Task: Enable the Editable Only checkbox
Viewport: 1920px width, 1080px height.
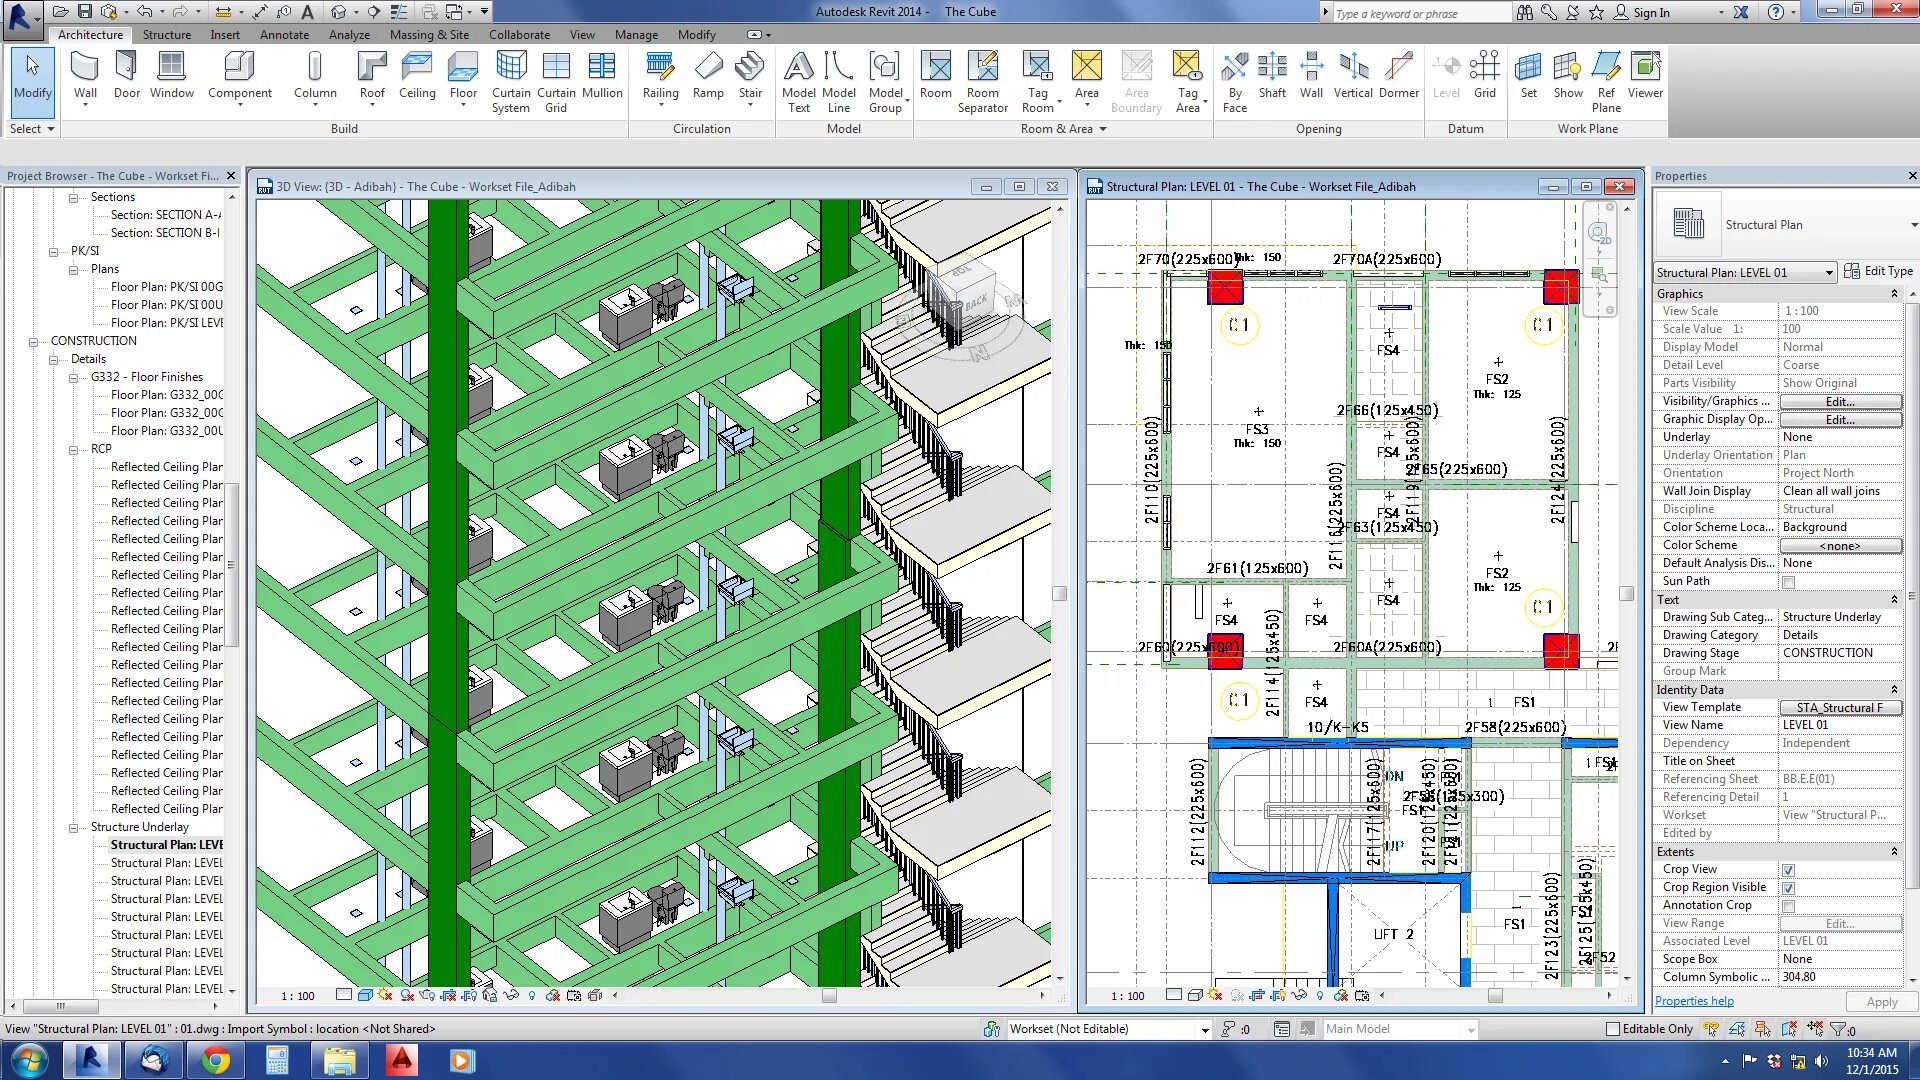Action: tap(1612, 1029)
